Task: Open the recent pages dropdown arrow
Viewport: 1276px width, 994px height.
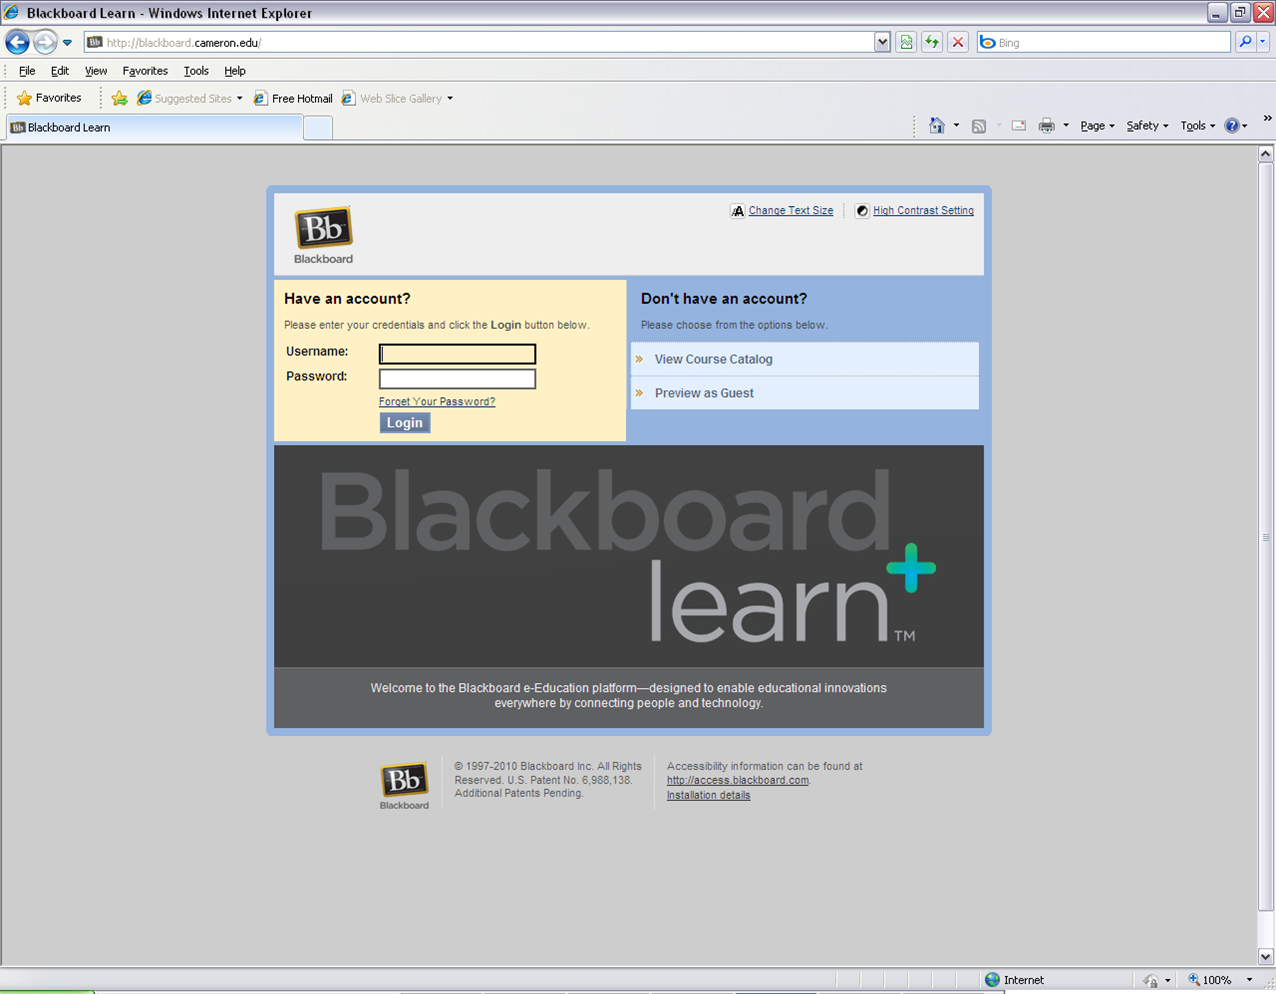Action: (67, 43)
